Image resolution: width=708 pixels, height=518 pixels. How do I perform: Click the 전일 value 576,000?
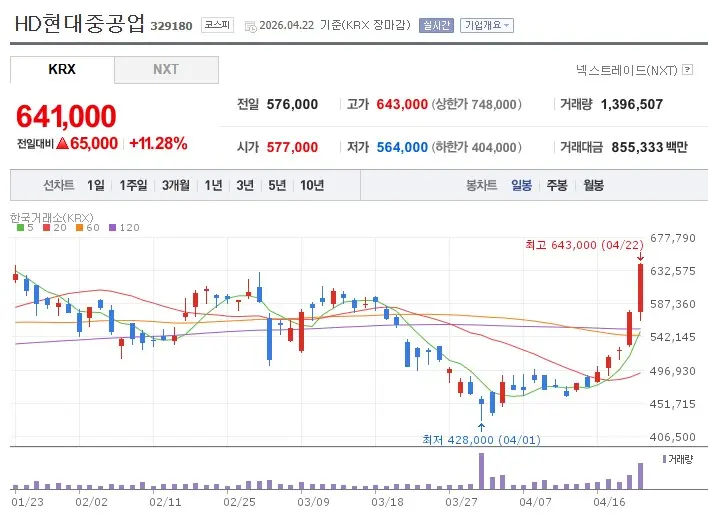pyautogui.click(x=292, y=104)
